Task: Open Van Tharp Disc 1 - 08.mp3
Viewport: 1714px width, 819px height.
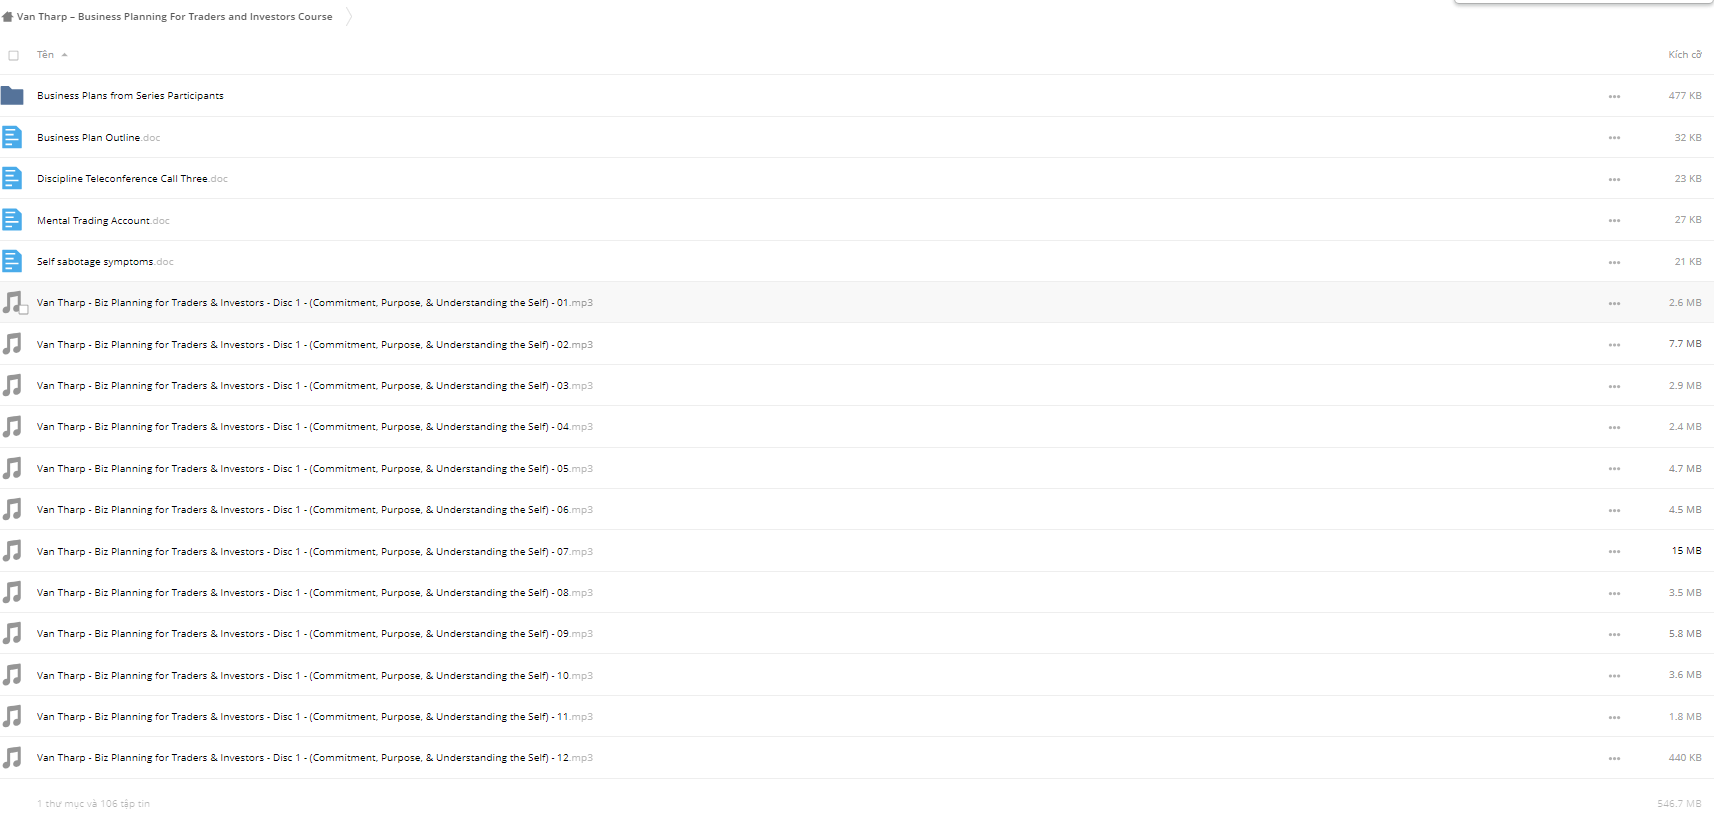Action: [314, 593]
